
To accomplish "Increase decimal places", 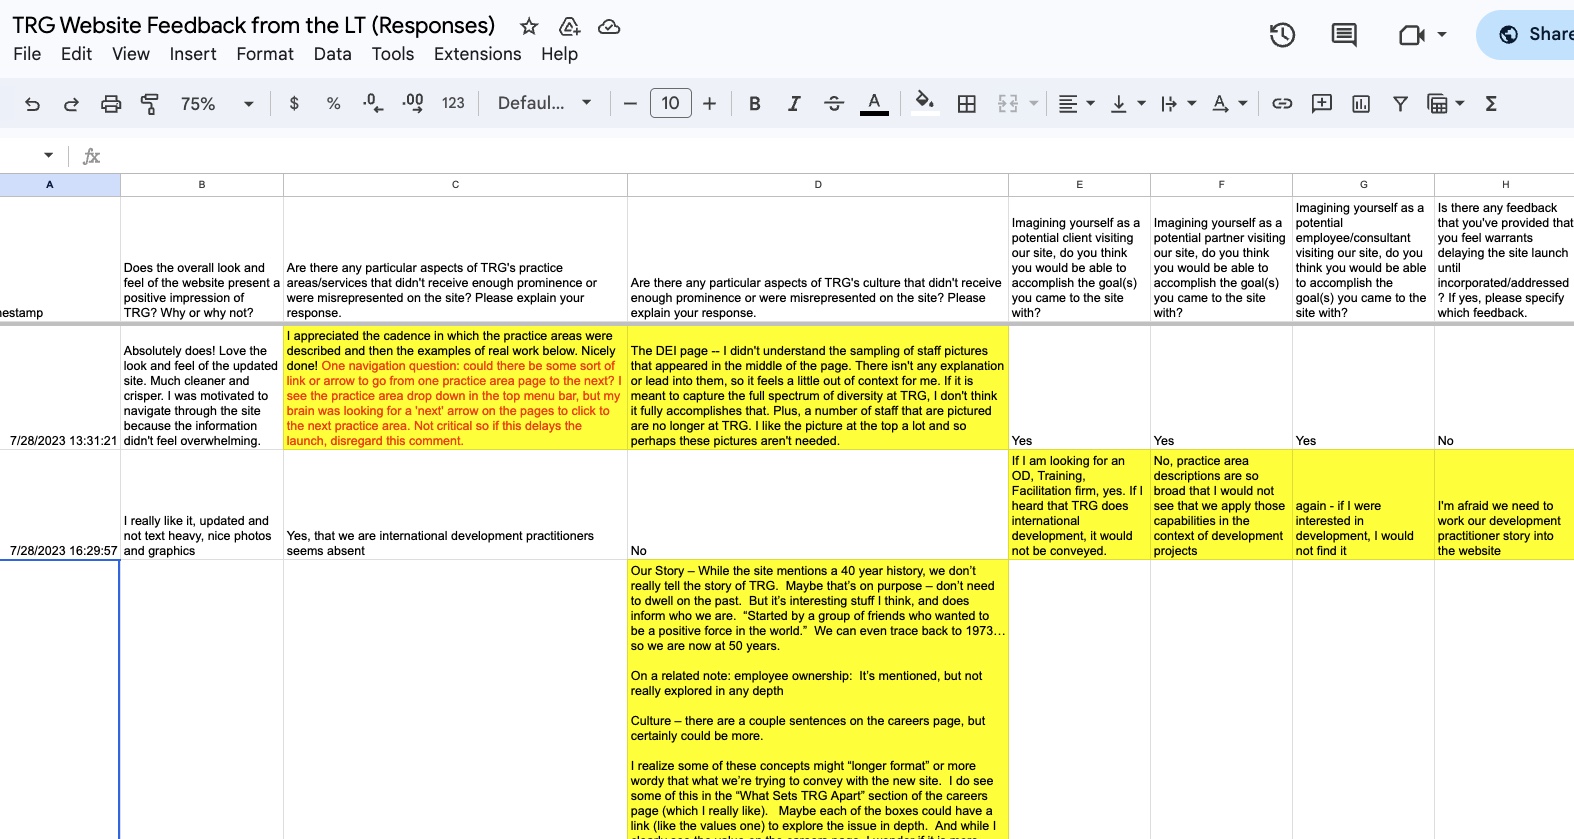I will 412,103.
